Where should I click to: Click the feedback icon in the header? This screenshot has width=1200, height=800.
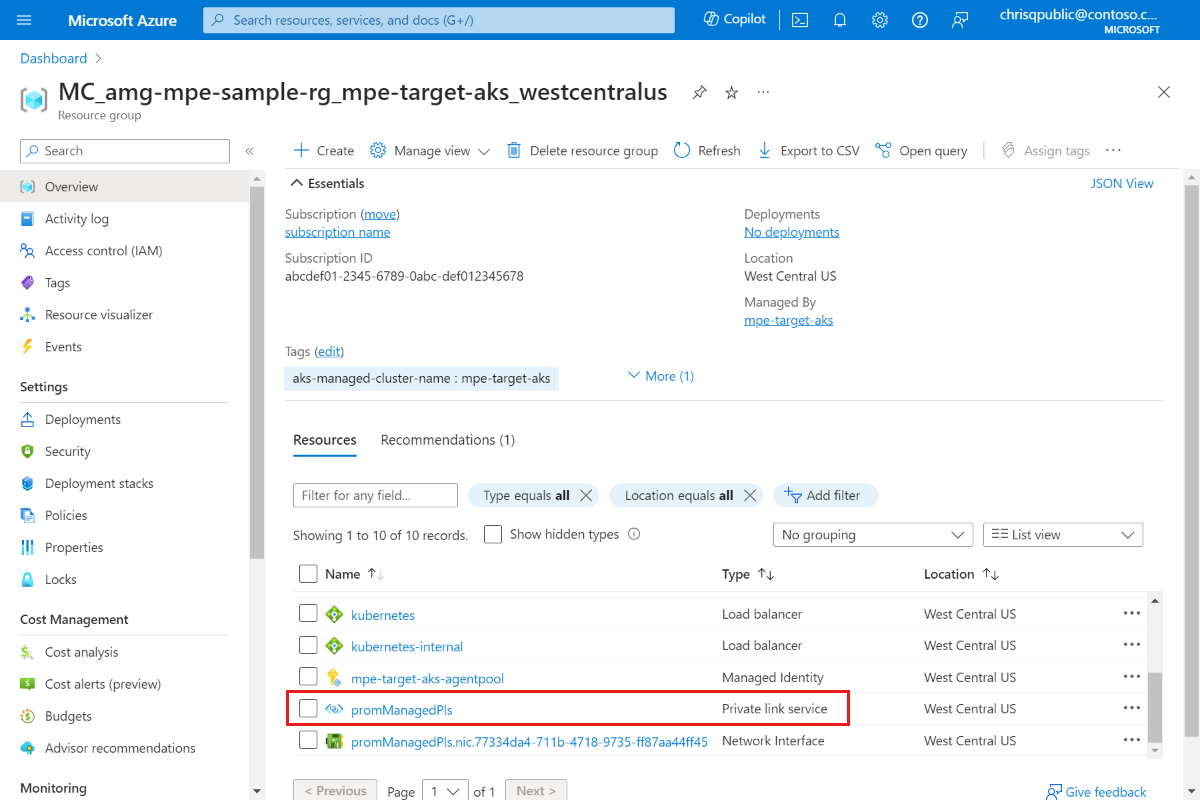pyautogui.click(x=960, y=20)
